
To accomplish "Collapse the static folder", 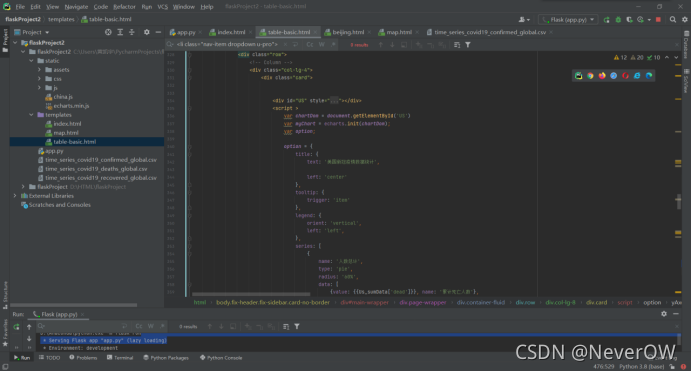I will click(x=31, y=61).
